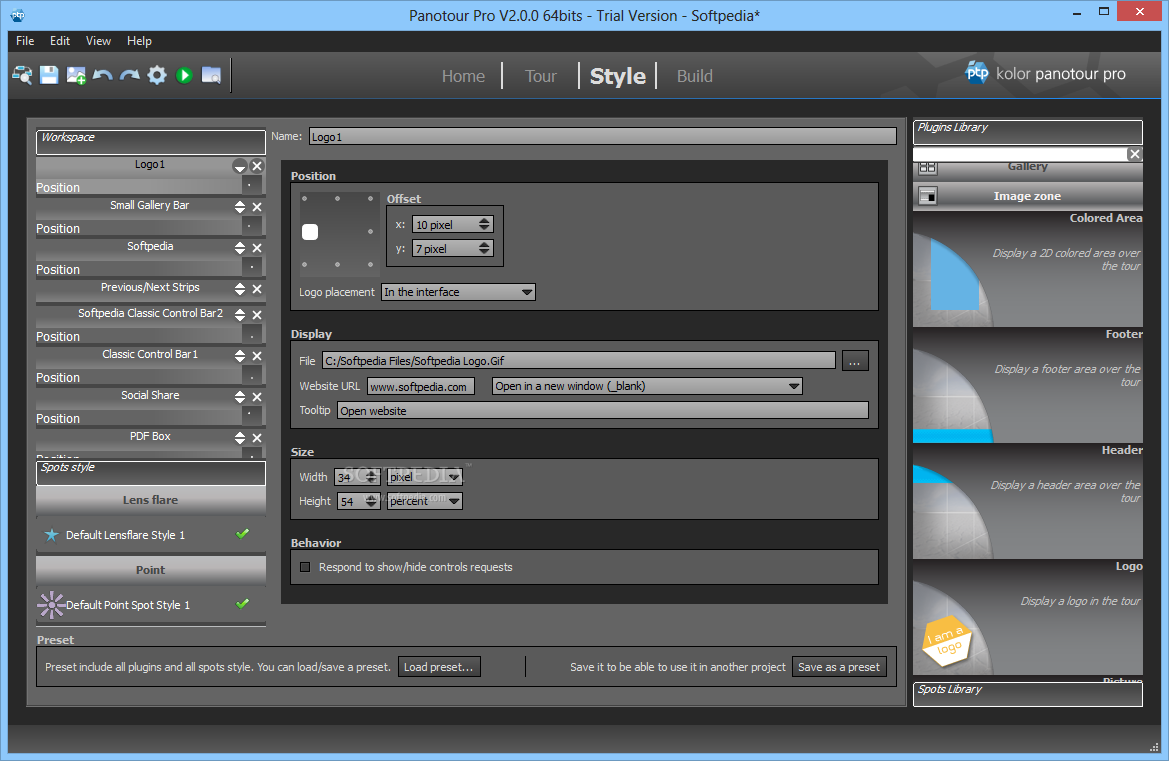Open output folder with the folder-search icon

click(212, 75)
